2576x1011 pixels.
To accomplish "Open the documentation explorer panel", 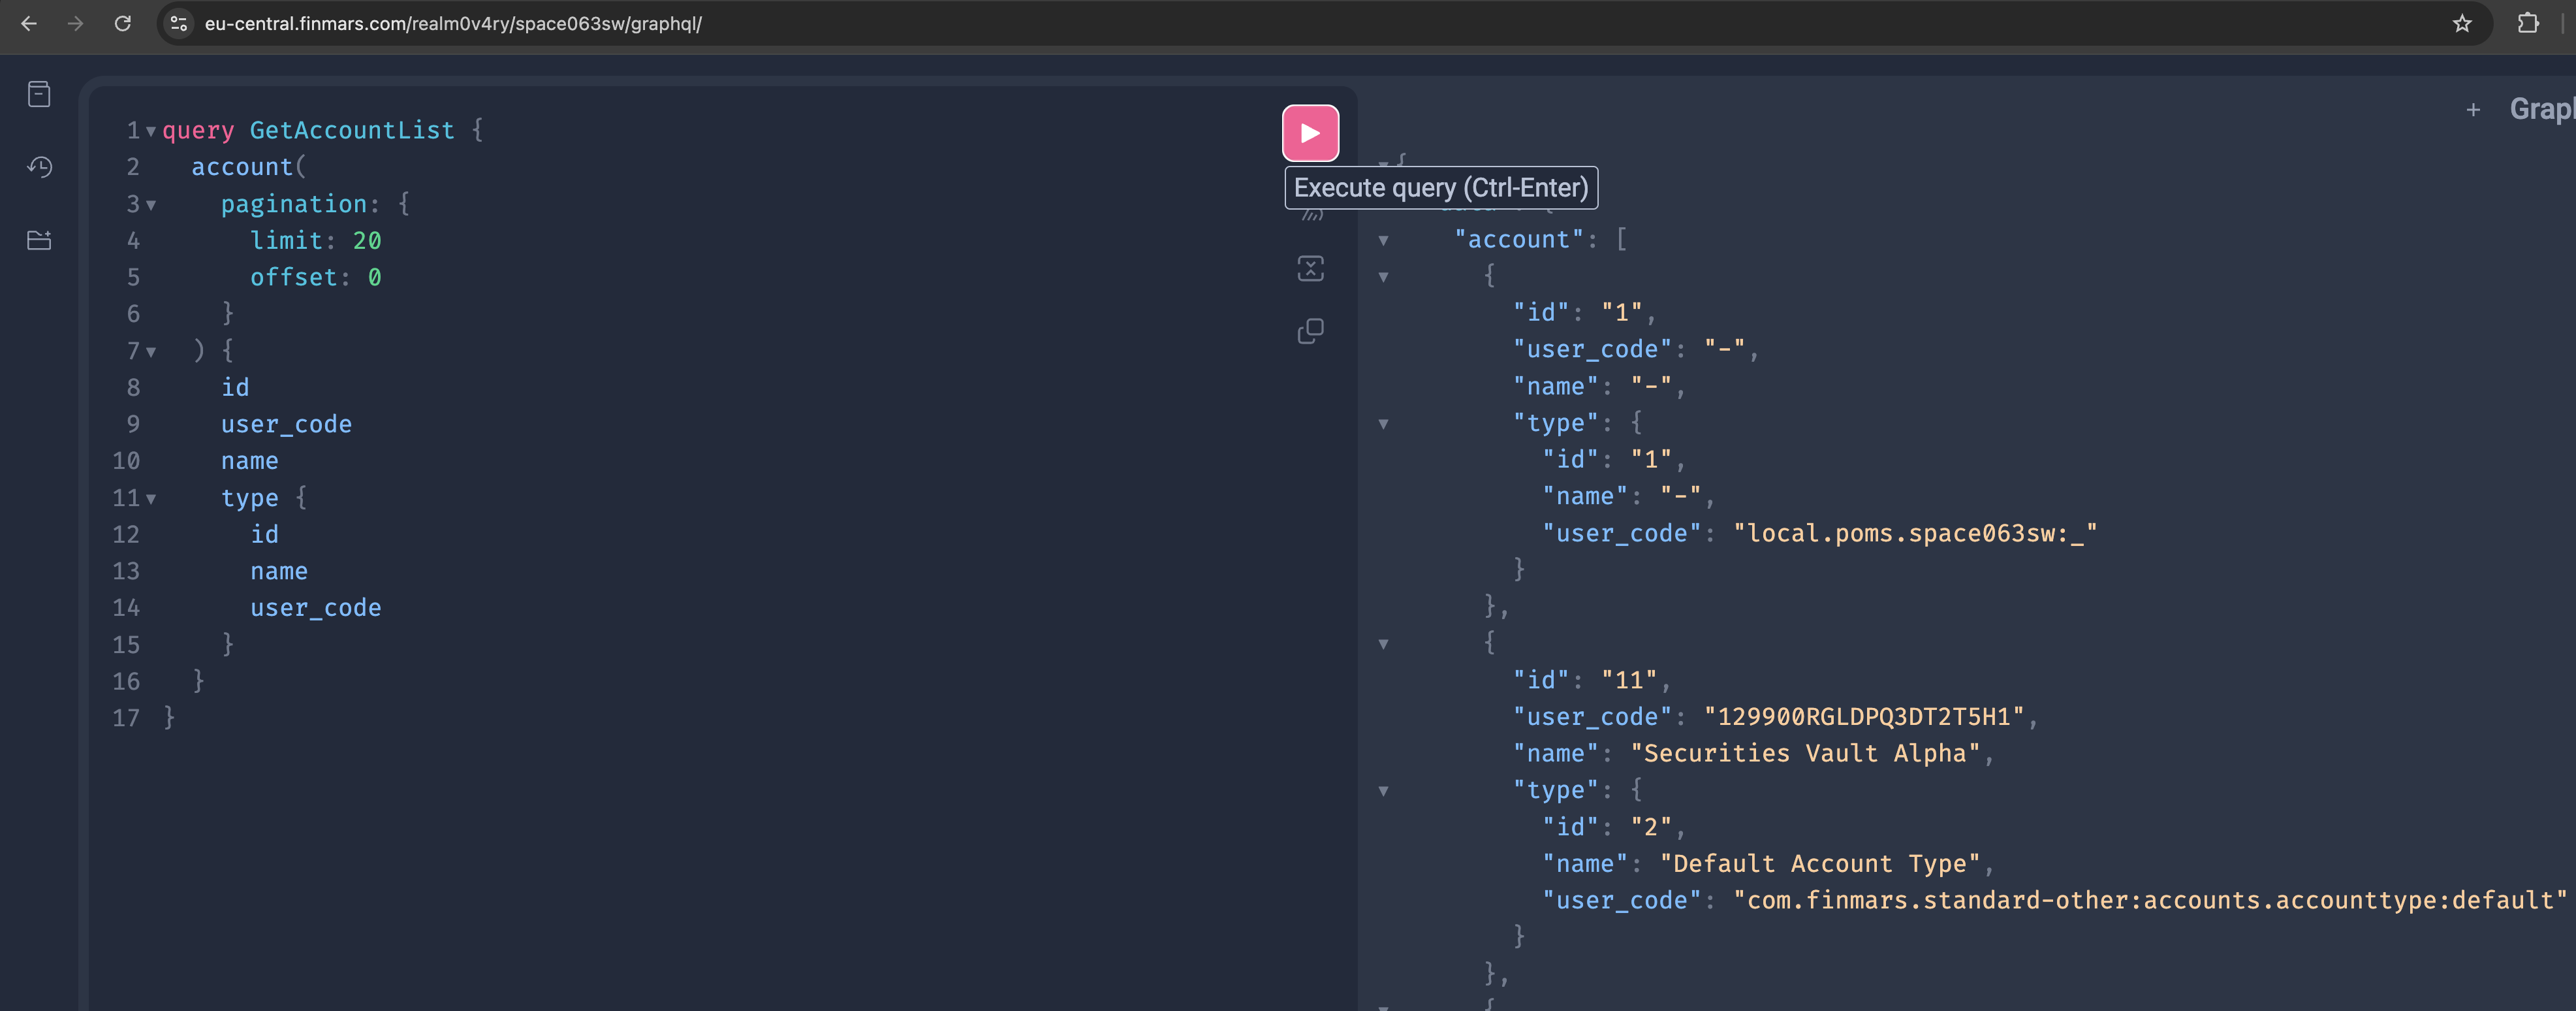I will click(39, 94).
